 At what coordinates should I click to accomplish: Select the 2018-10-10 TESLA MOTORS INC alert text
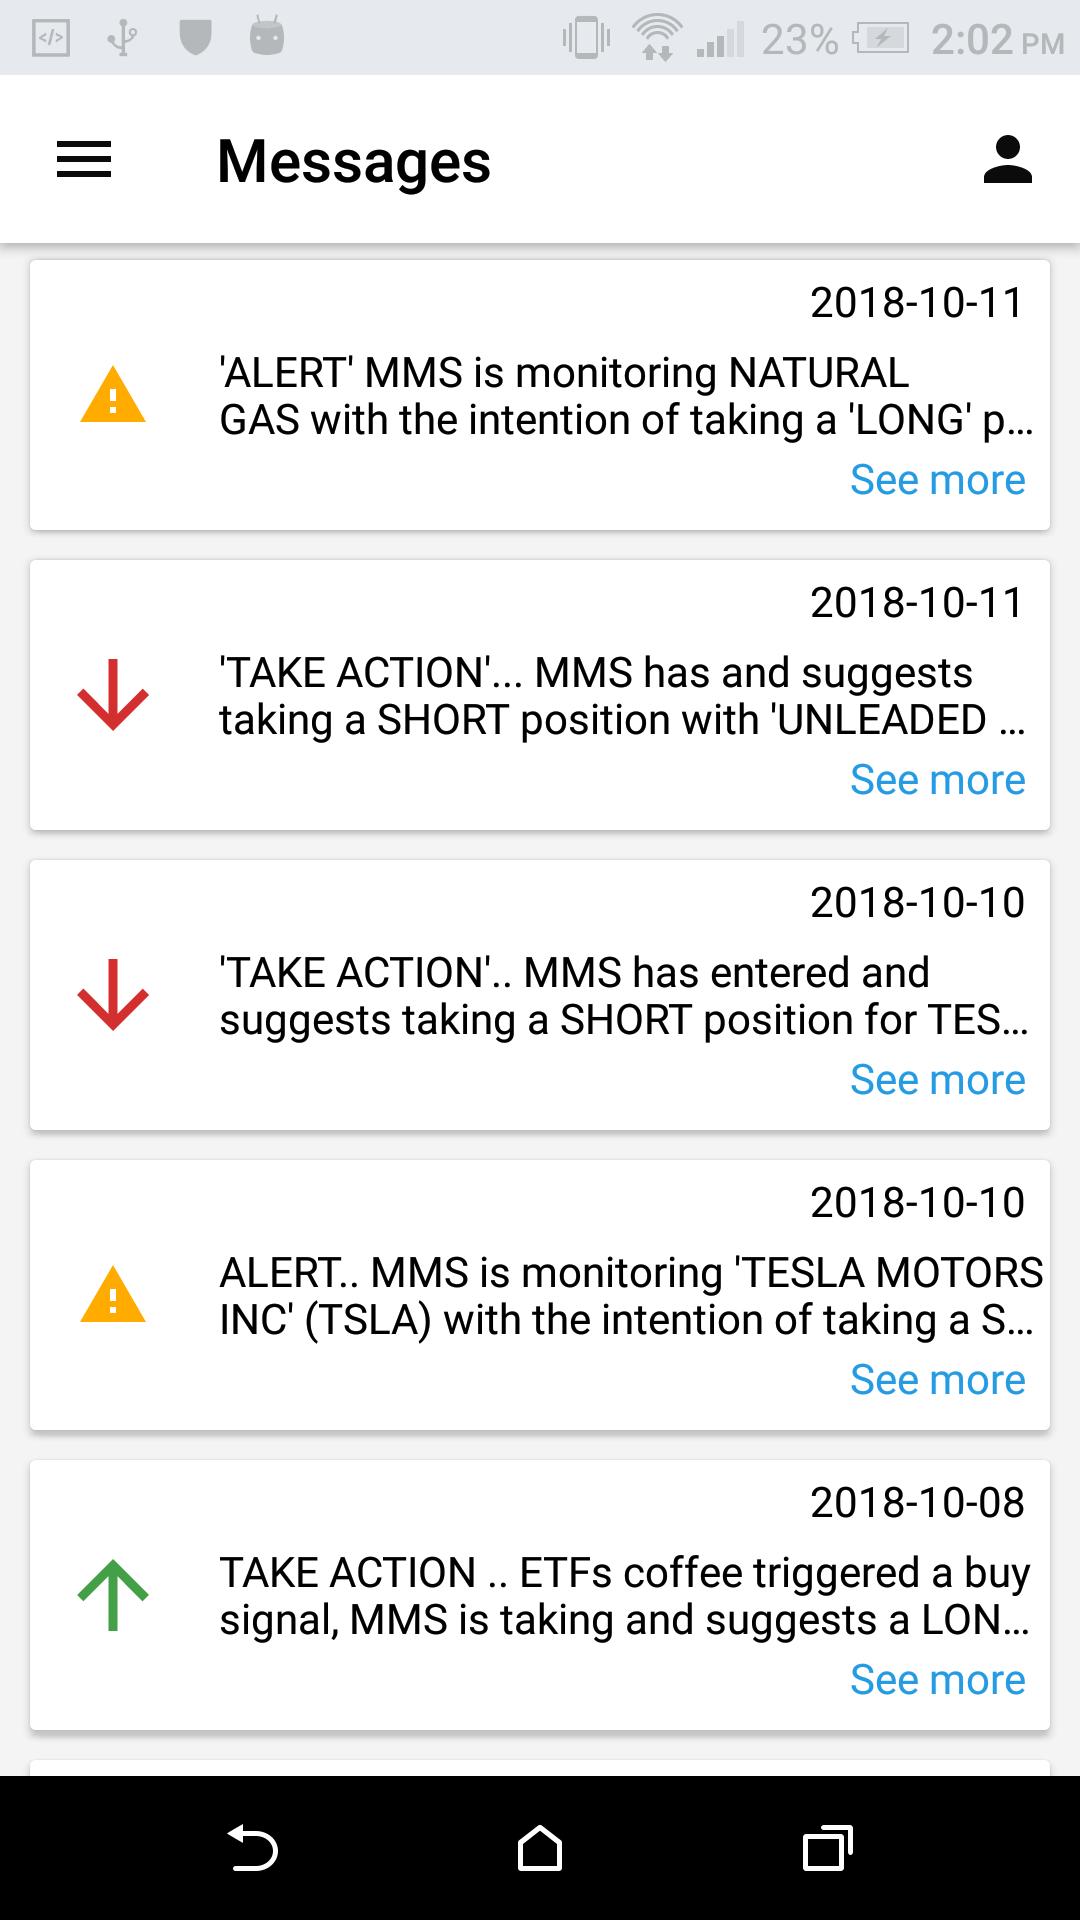(x=631, y=1296)
